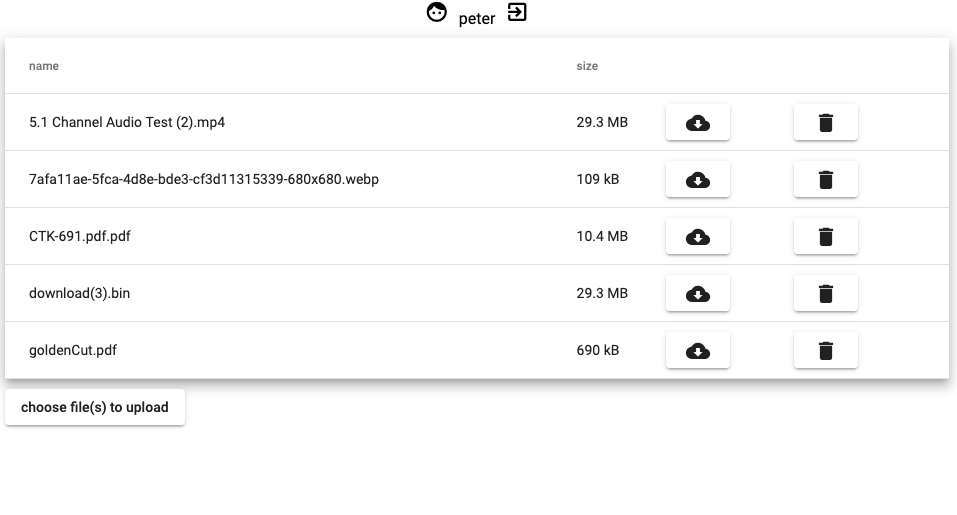Download CTK-691.pdf.pdf
The image size is (957, 515).
tap(697, 237)
